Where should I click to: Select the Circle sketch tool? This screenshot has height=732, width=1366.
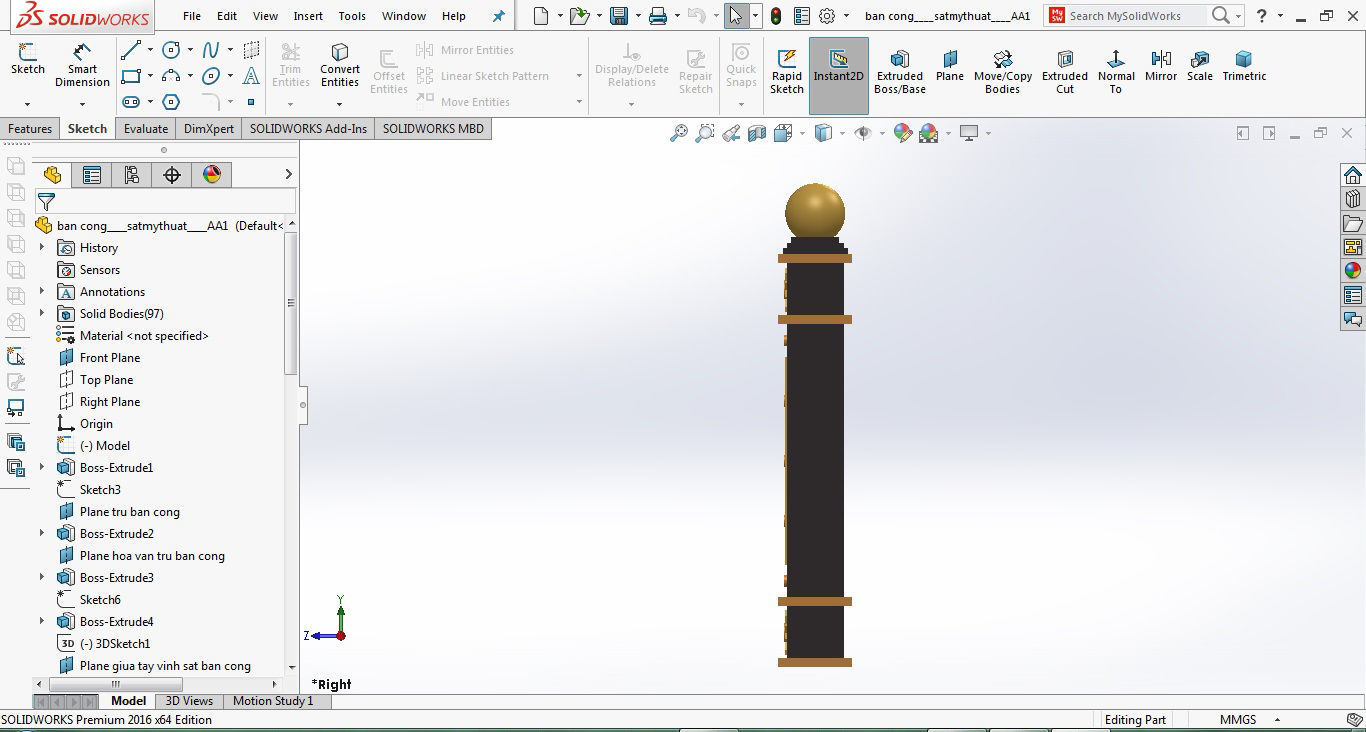[171, 50]
